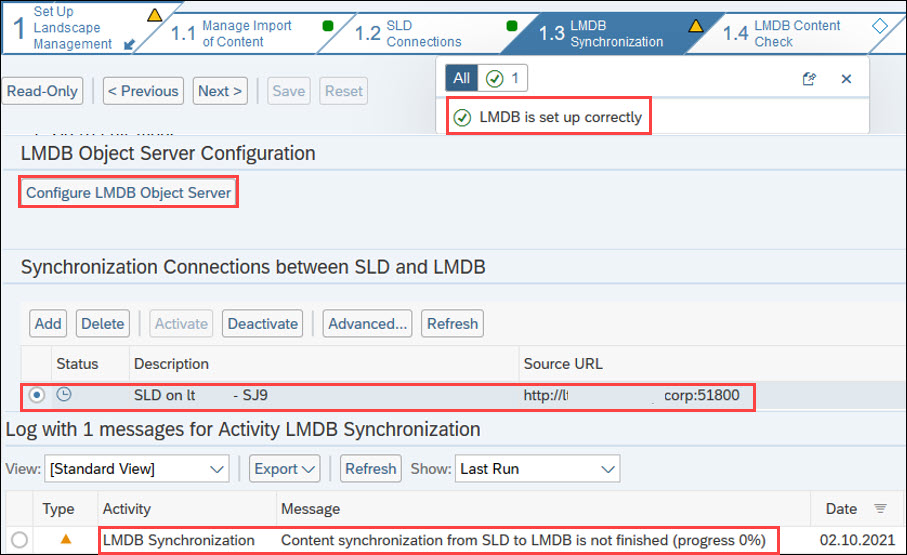The height and width of the screenshot is (555, 907).
Task: Click green status square on Manage Import step
Action: point(328,25)
